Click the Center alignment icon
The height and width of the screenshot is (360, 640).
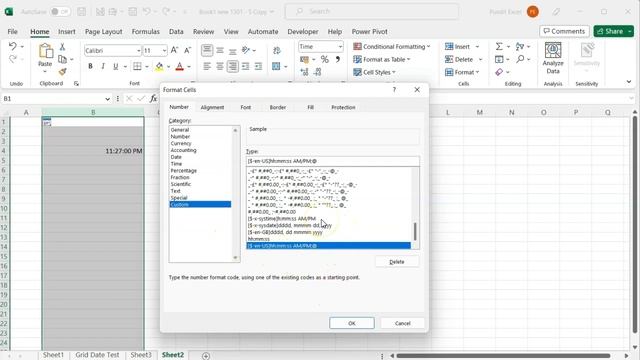[x=220, y=66]
